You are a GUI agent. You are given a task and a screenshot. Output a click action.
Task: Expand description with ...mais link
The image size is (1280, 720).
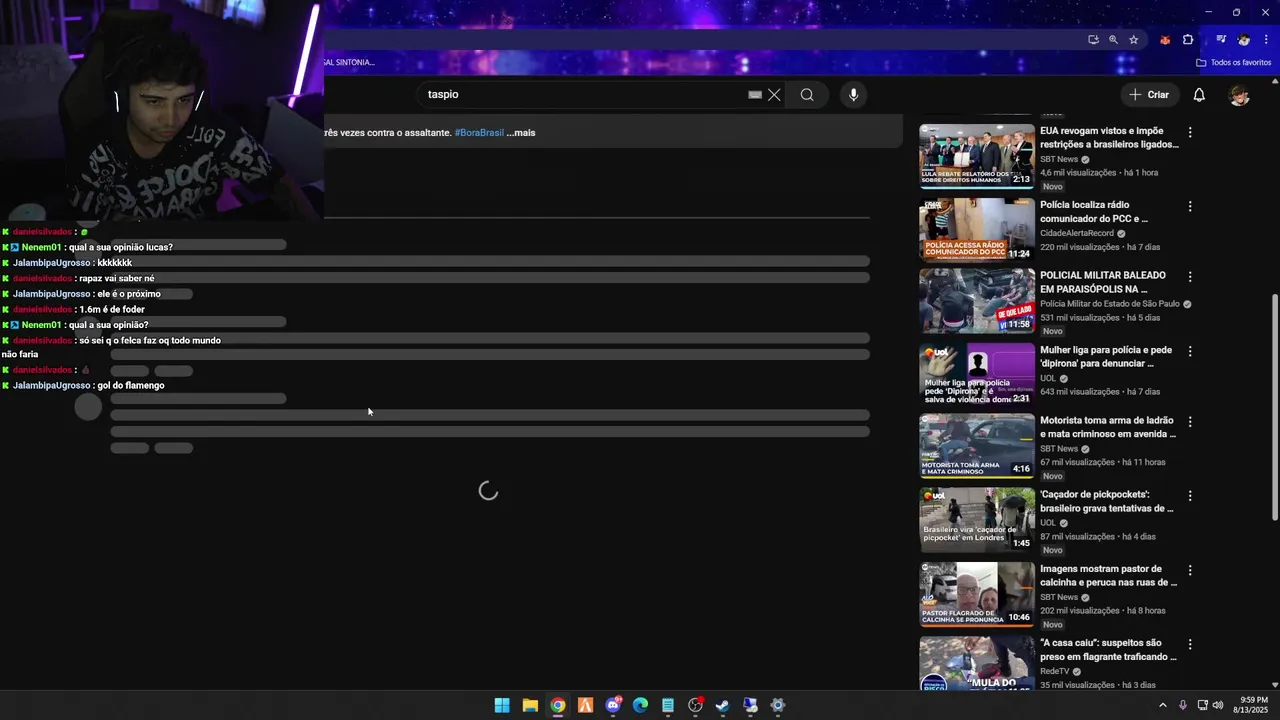(x=521, y=133)
